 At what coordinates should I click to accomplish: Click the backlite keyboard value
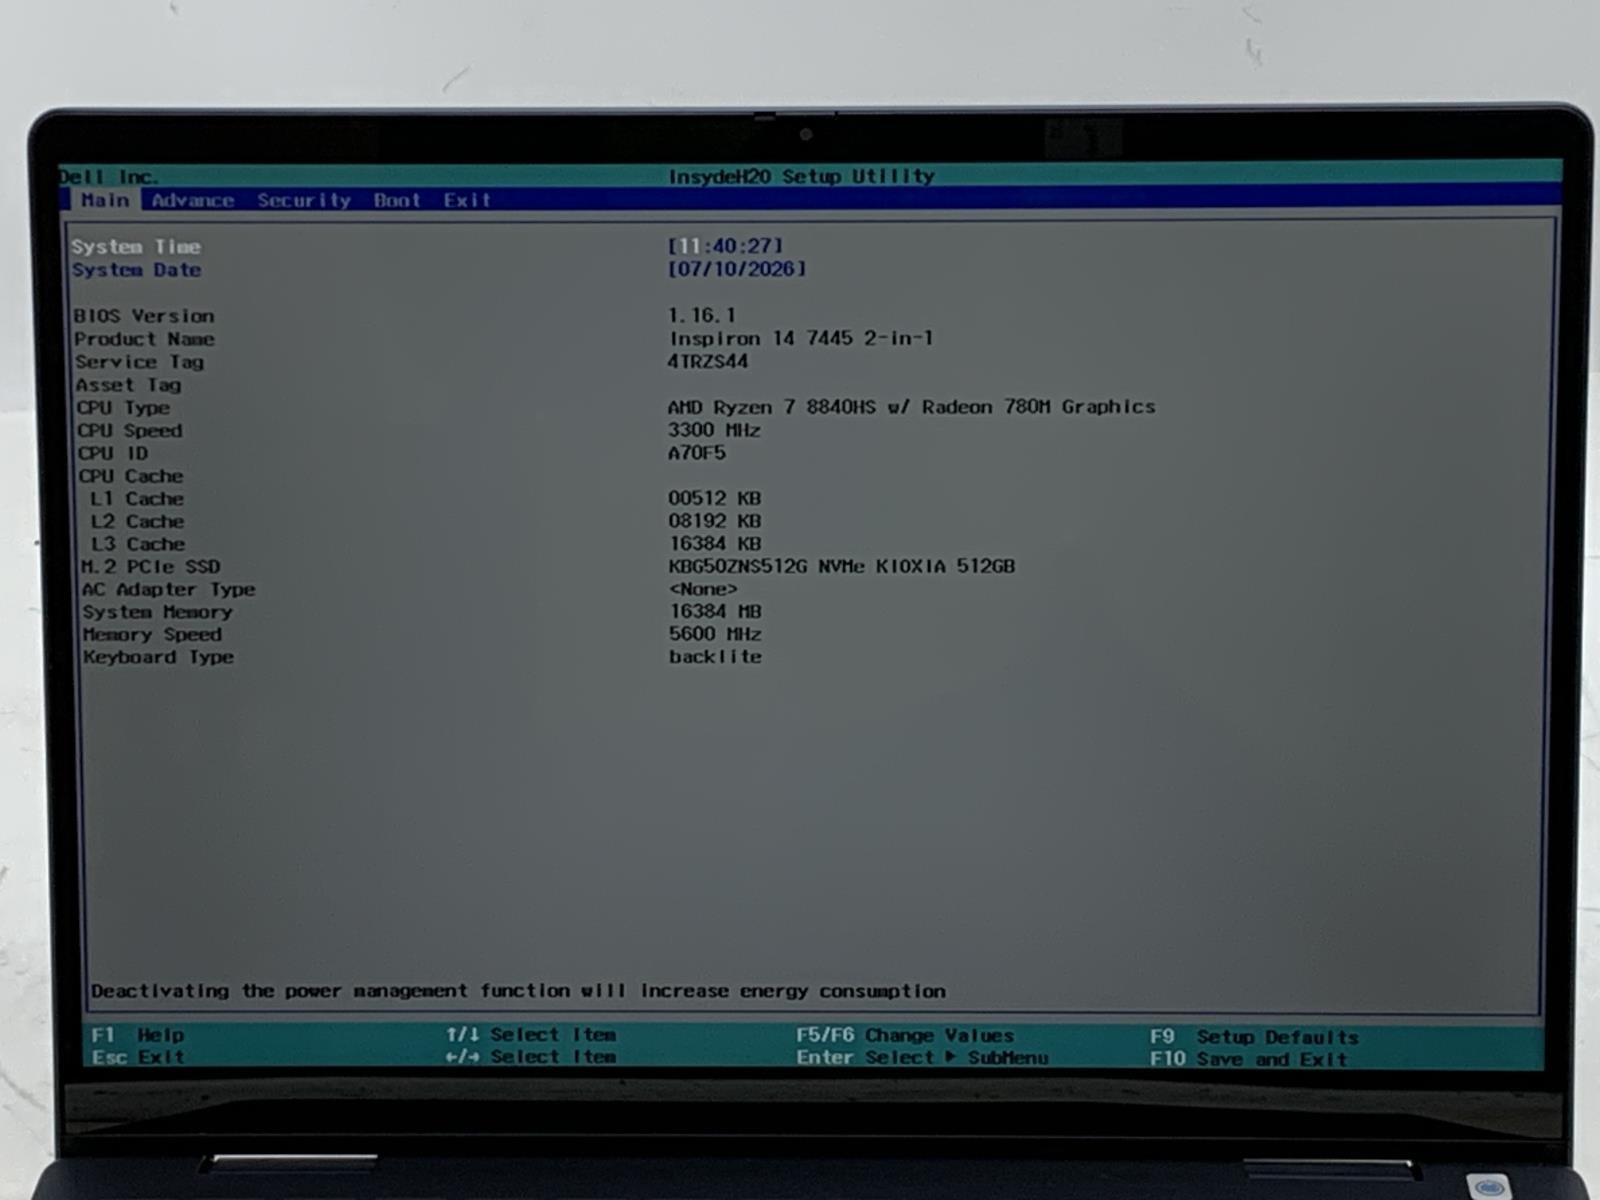pyautogui.click(x=715, y=657)
